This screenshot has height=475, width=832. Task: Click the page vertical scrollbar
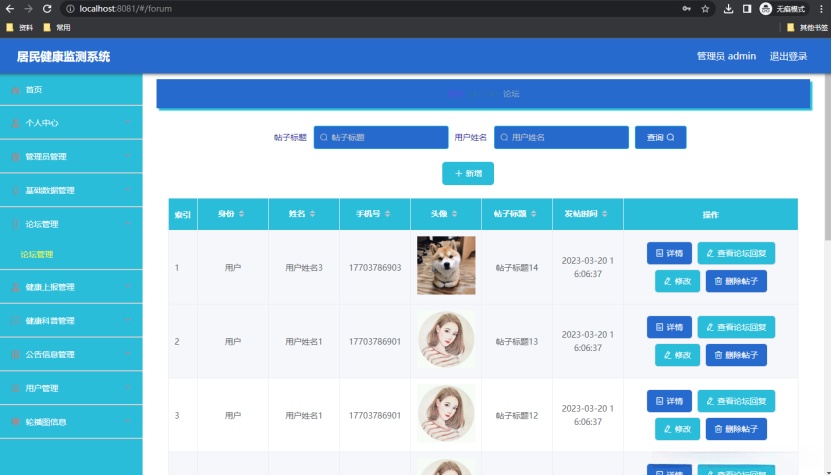pyautogui.click(x=827, y=159)
